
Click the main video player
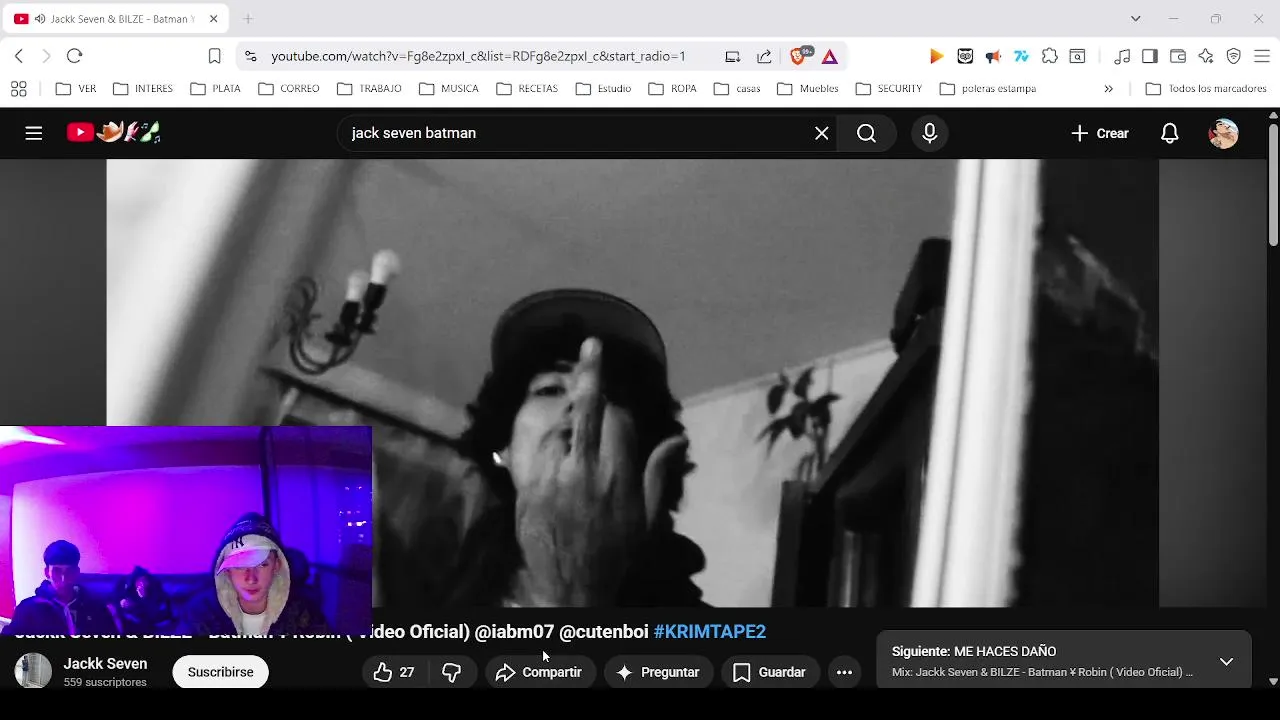click(x=632, y=383)
